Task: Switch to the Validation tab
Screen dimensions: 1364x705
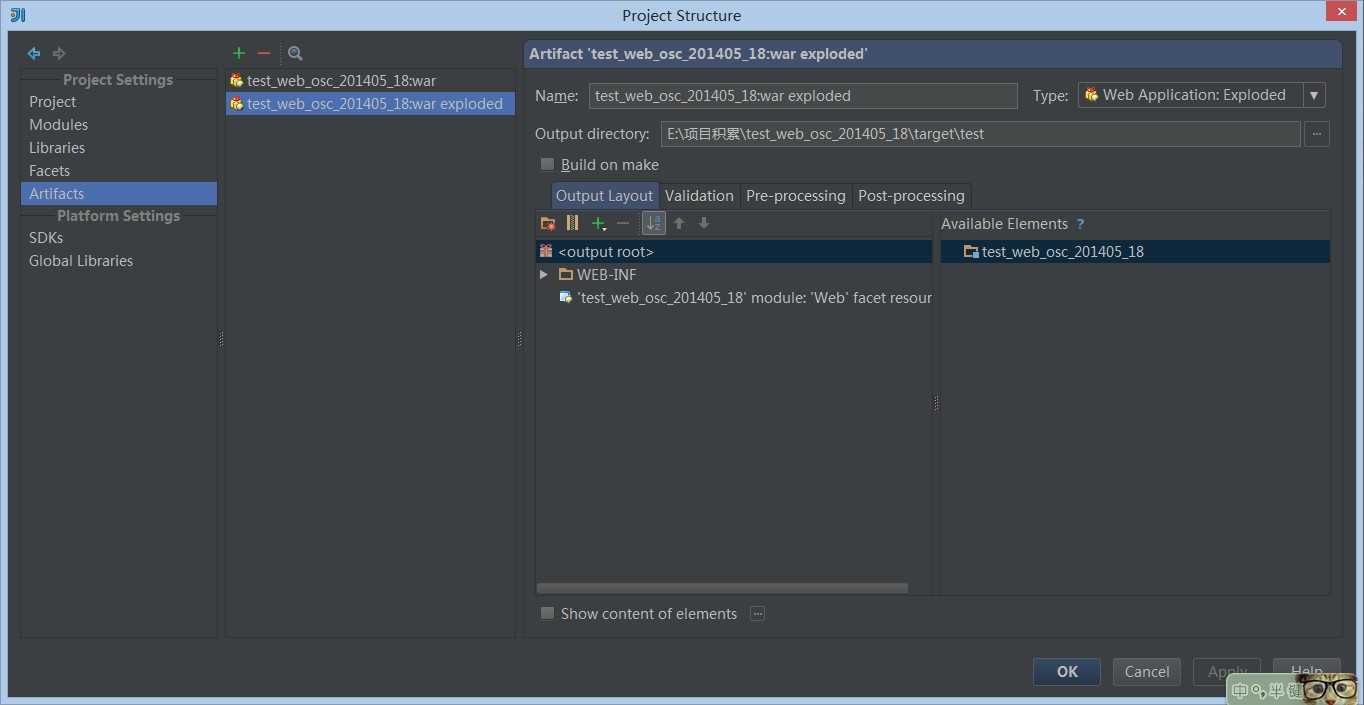Action: pyautogui.click(x=699, y=195)
